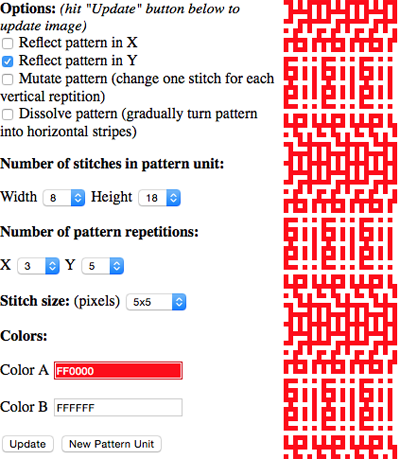The width and height of the screenshot is (400, 459).
Task: Open the Height dropdown
Action: click(159, 198)
